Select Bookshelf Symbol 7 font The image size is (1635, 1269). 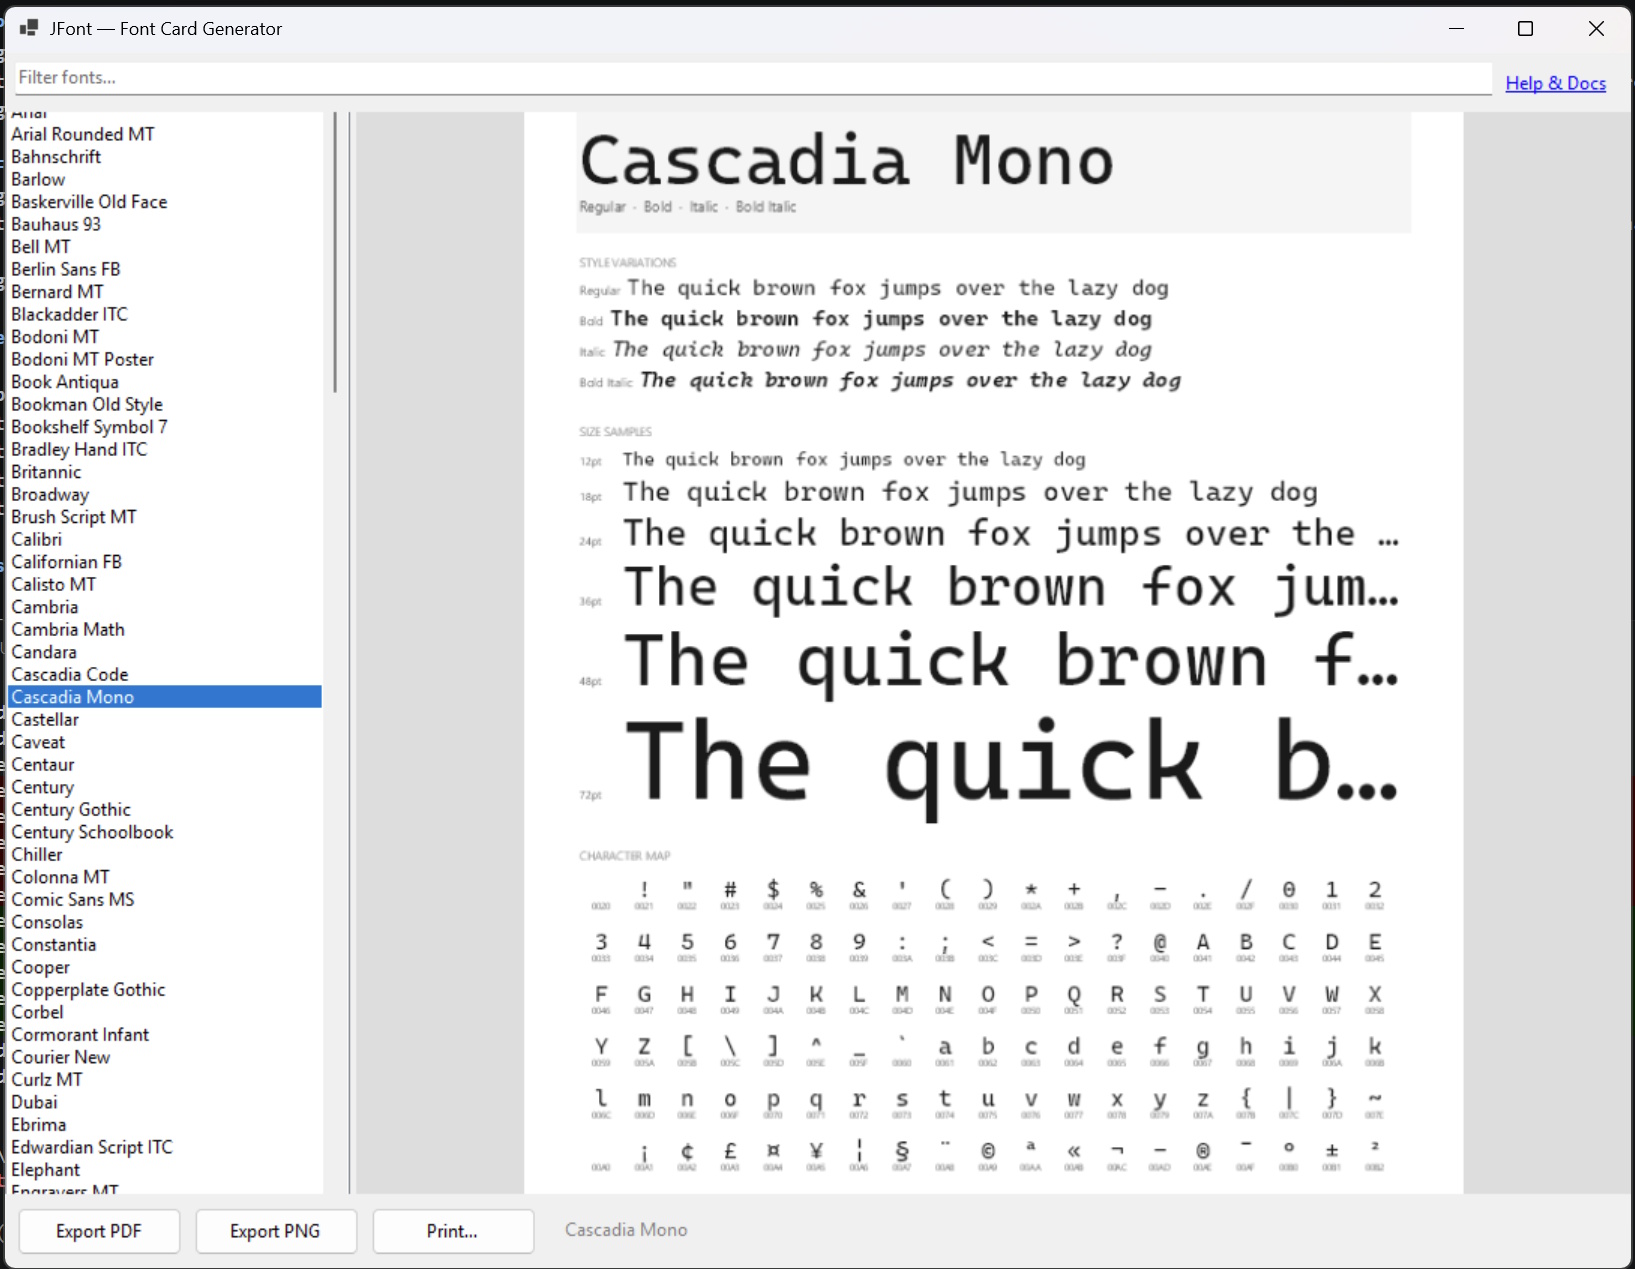click(165, 427)
